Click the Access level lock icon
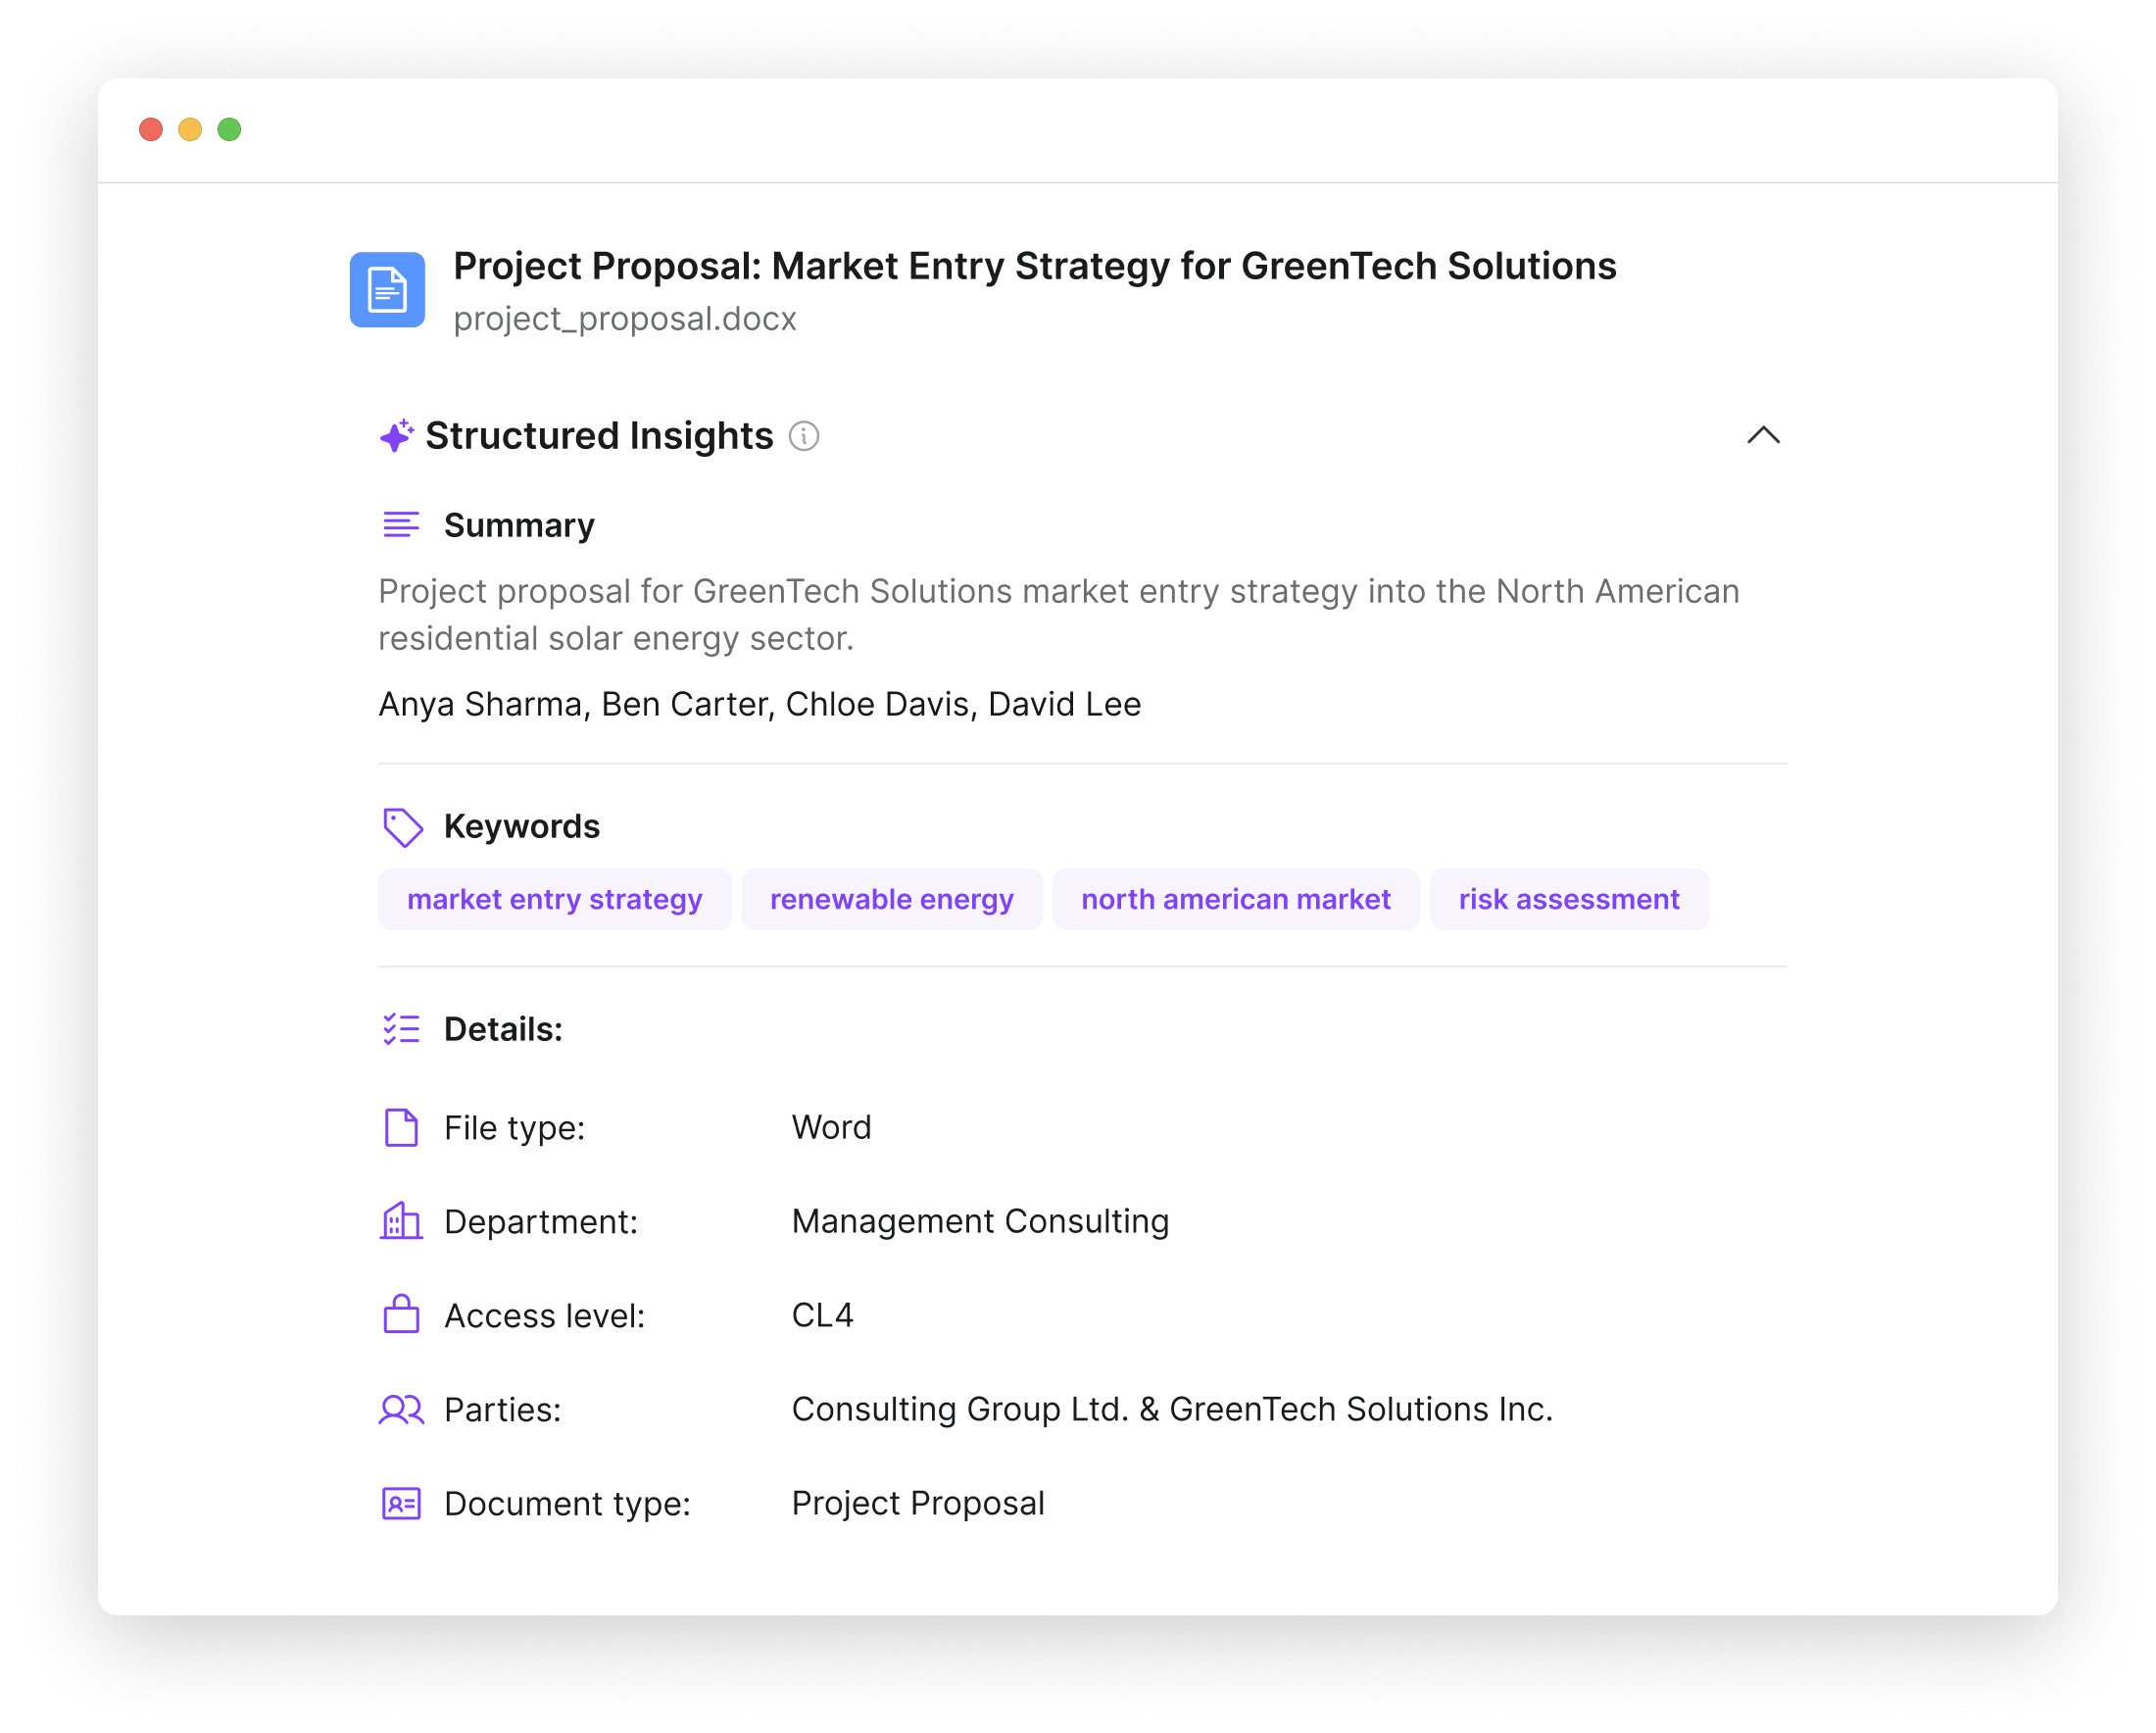Screen dimensions: 2156x1733 point(402,1315)
